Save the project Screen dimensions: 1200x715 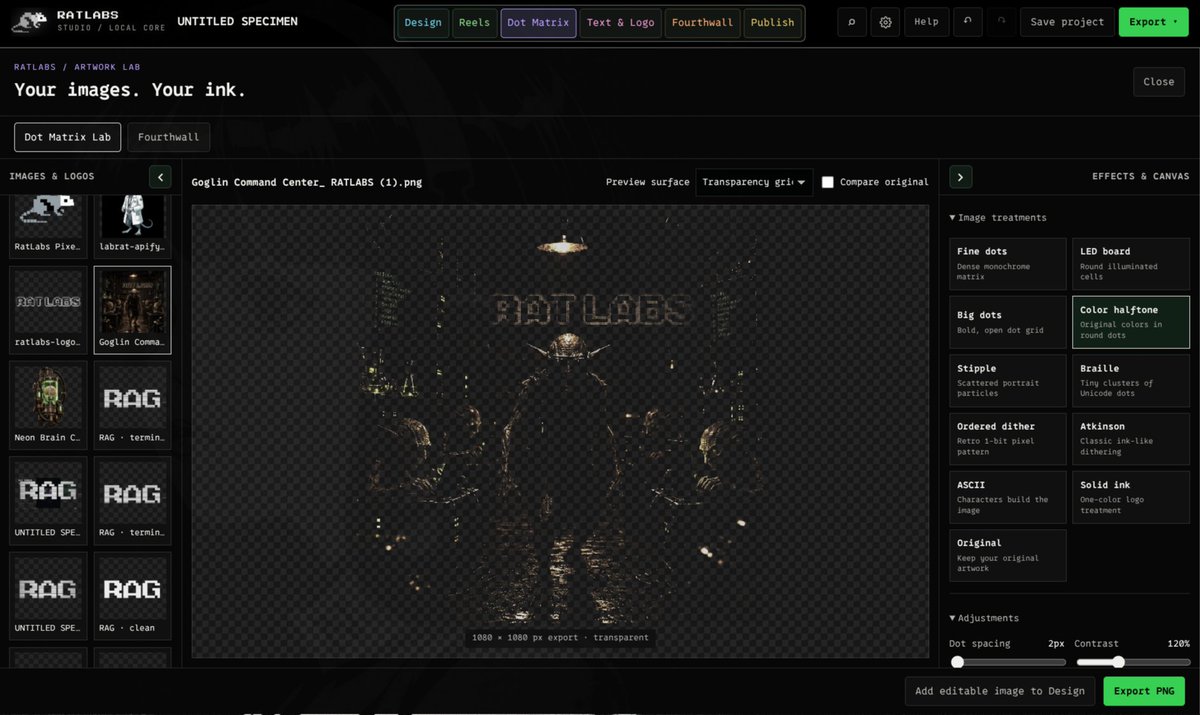click(x=1067, y=22)
